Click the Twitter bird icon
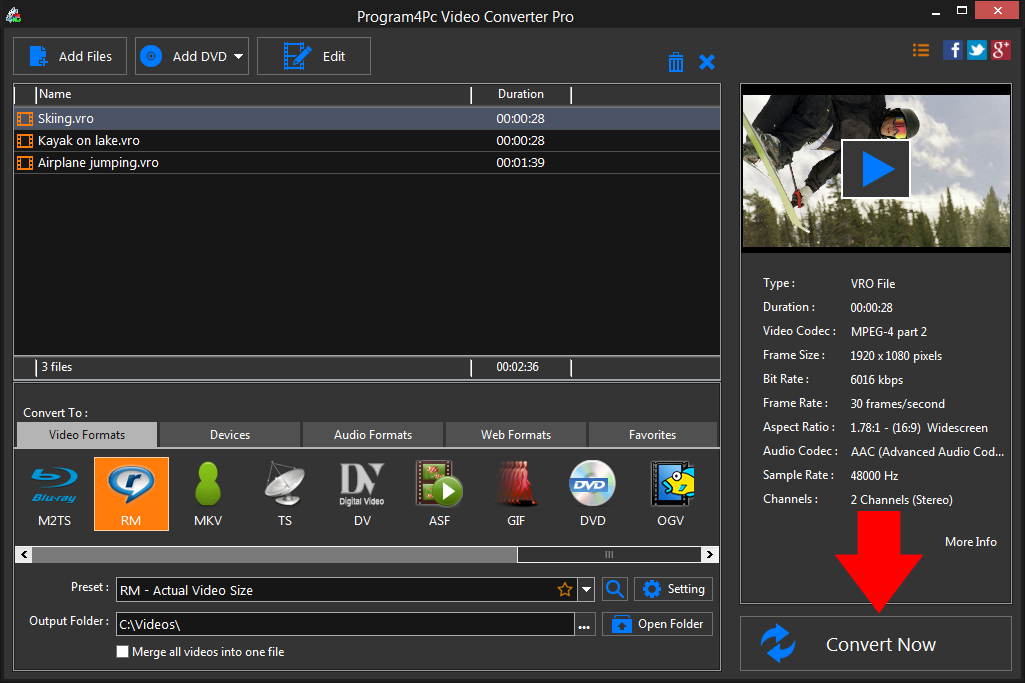This screenshot has width=1025, height=683. (x=976, y=50)
